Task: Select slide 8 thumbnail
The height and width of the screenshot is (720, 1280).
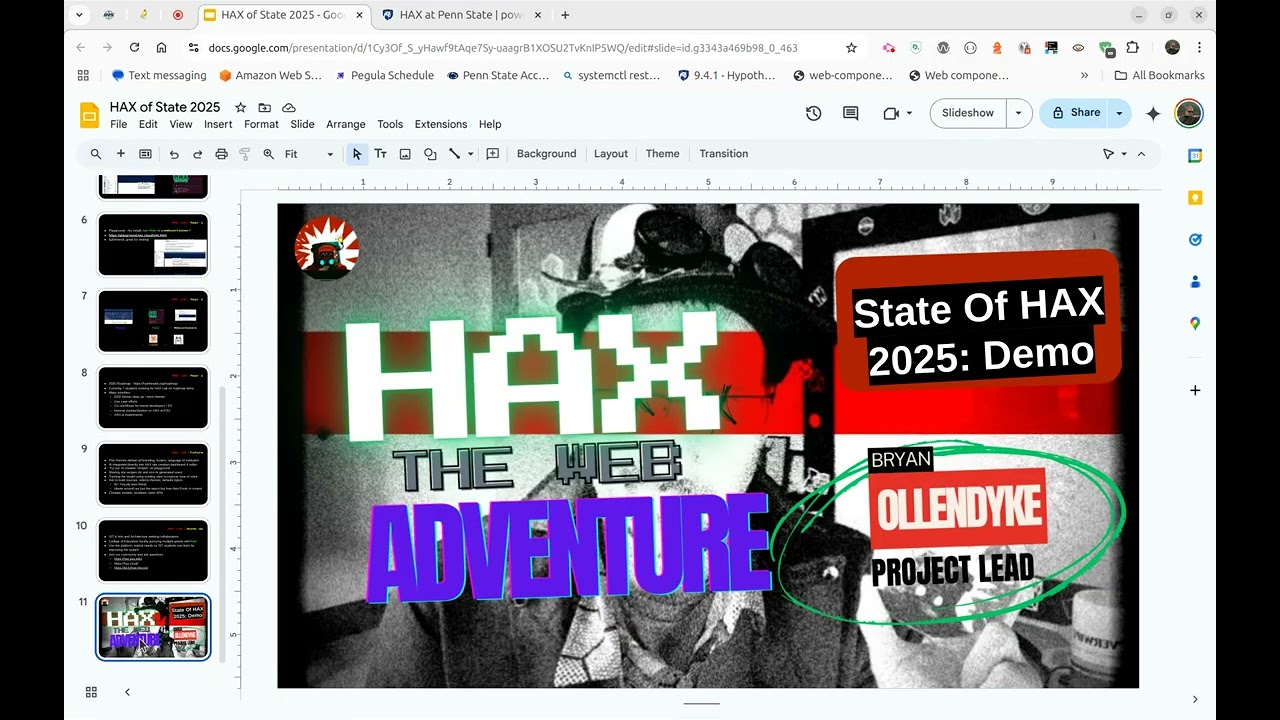Action: pos(153,397)
